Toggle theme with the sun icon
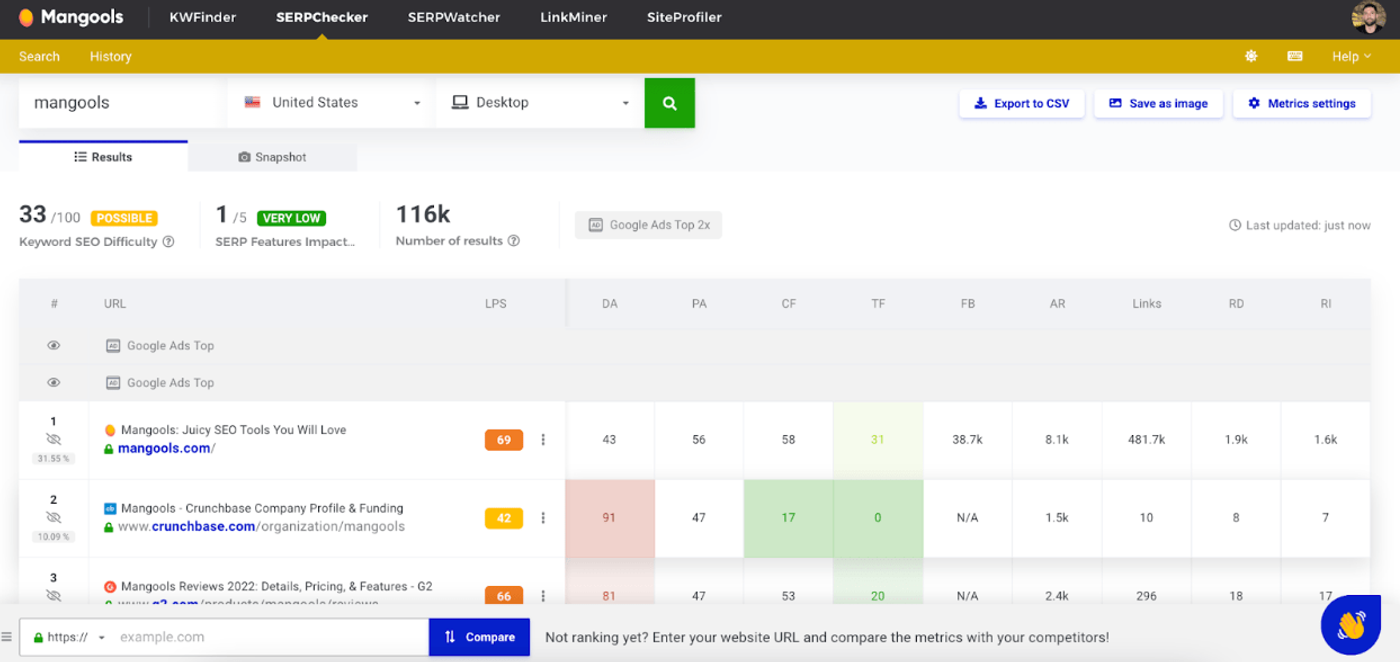Image resolution: width=1400 pixels, height=662 pixels. coord(1251,57)
